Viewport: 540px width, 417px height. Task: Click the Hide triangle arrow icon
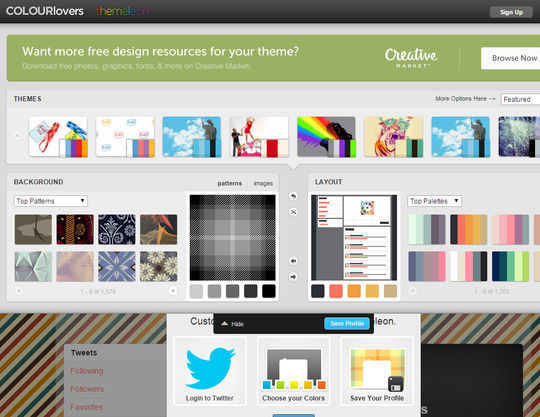click(225, 324)
